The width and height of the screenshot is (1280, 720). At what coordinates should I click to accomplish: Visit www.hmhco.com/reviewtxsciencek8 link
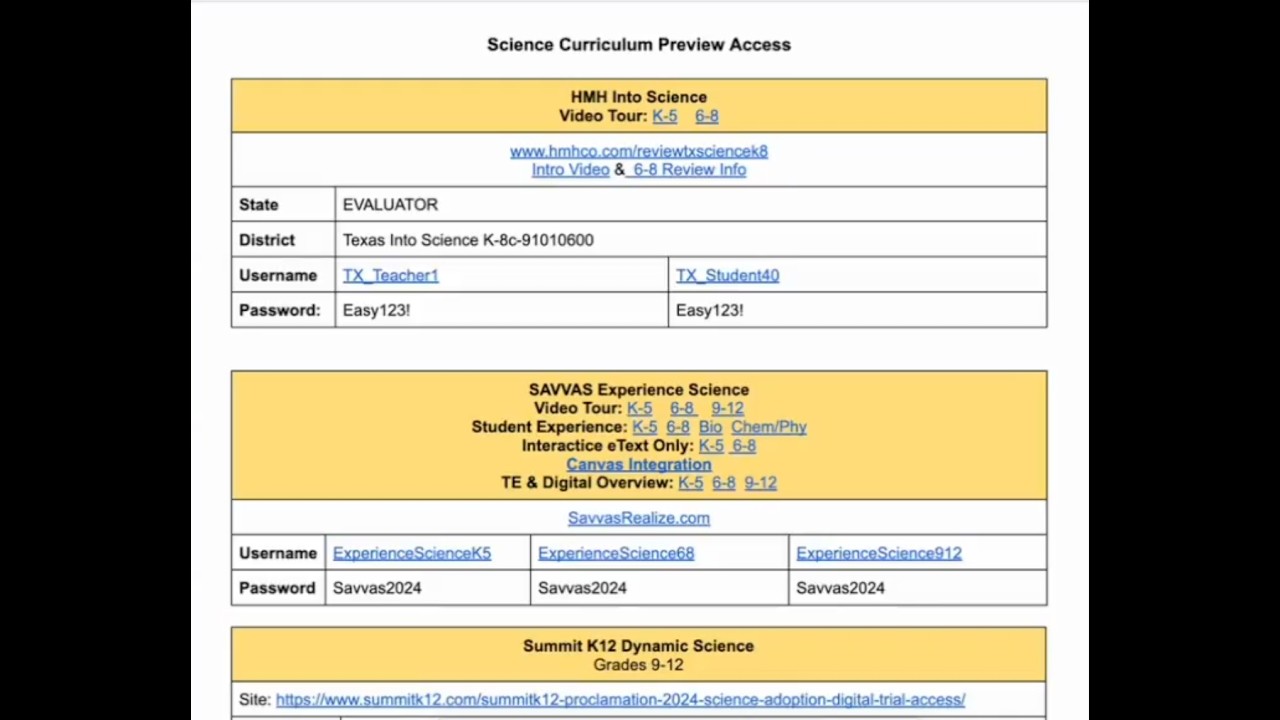point(639,151)
